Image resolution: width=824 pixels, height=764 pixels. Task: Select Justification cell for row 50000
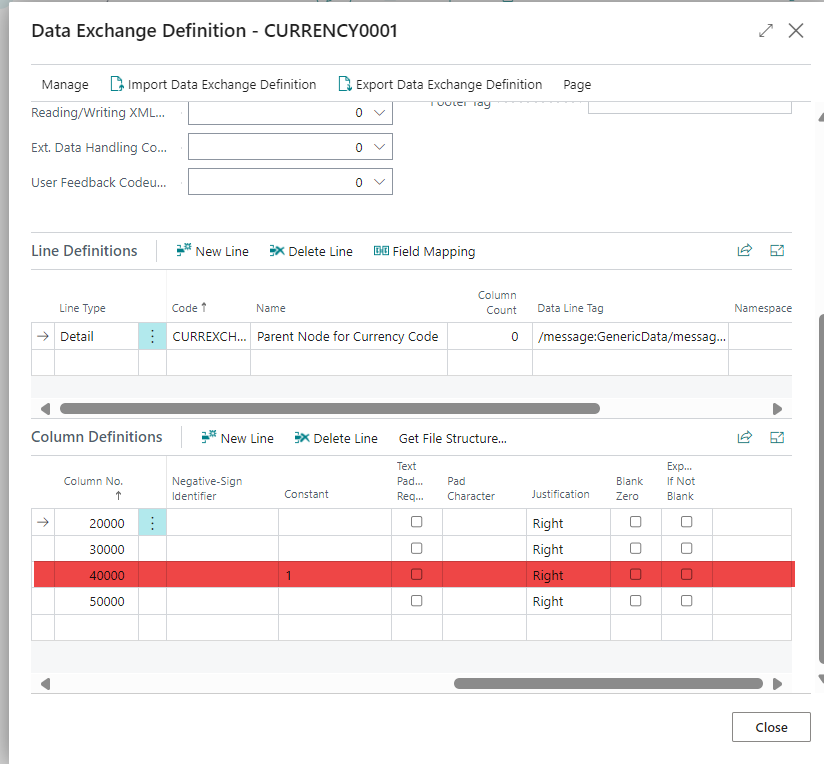coord(568,601)
